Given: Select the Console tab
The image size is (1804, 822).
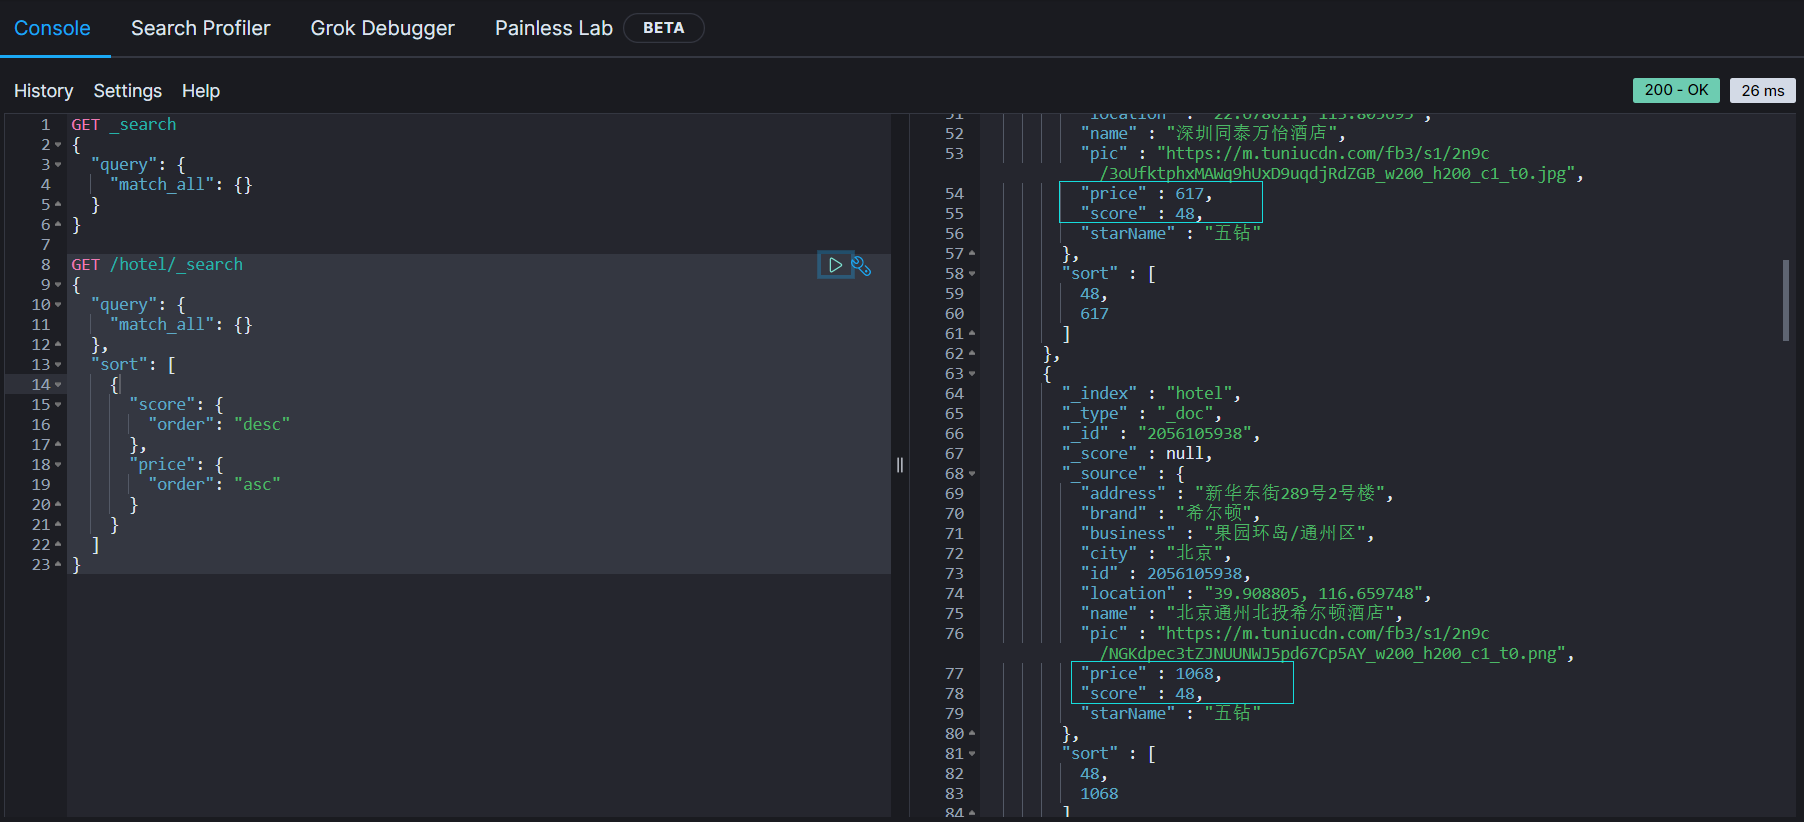Looking at the screenshot, I should [x=52, y=28].
